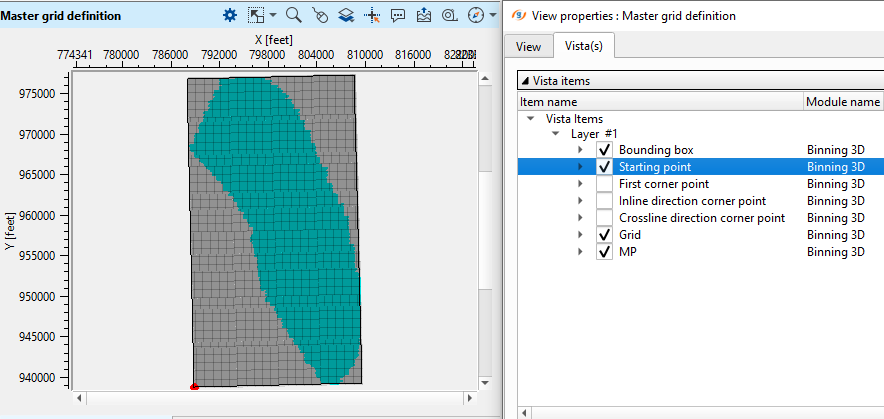Collapse the Layer #1 tree node
The width and height of the screenshot is (884, 419).
[x=555, y=133]
